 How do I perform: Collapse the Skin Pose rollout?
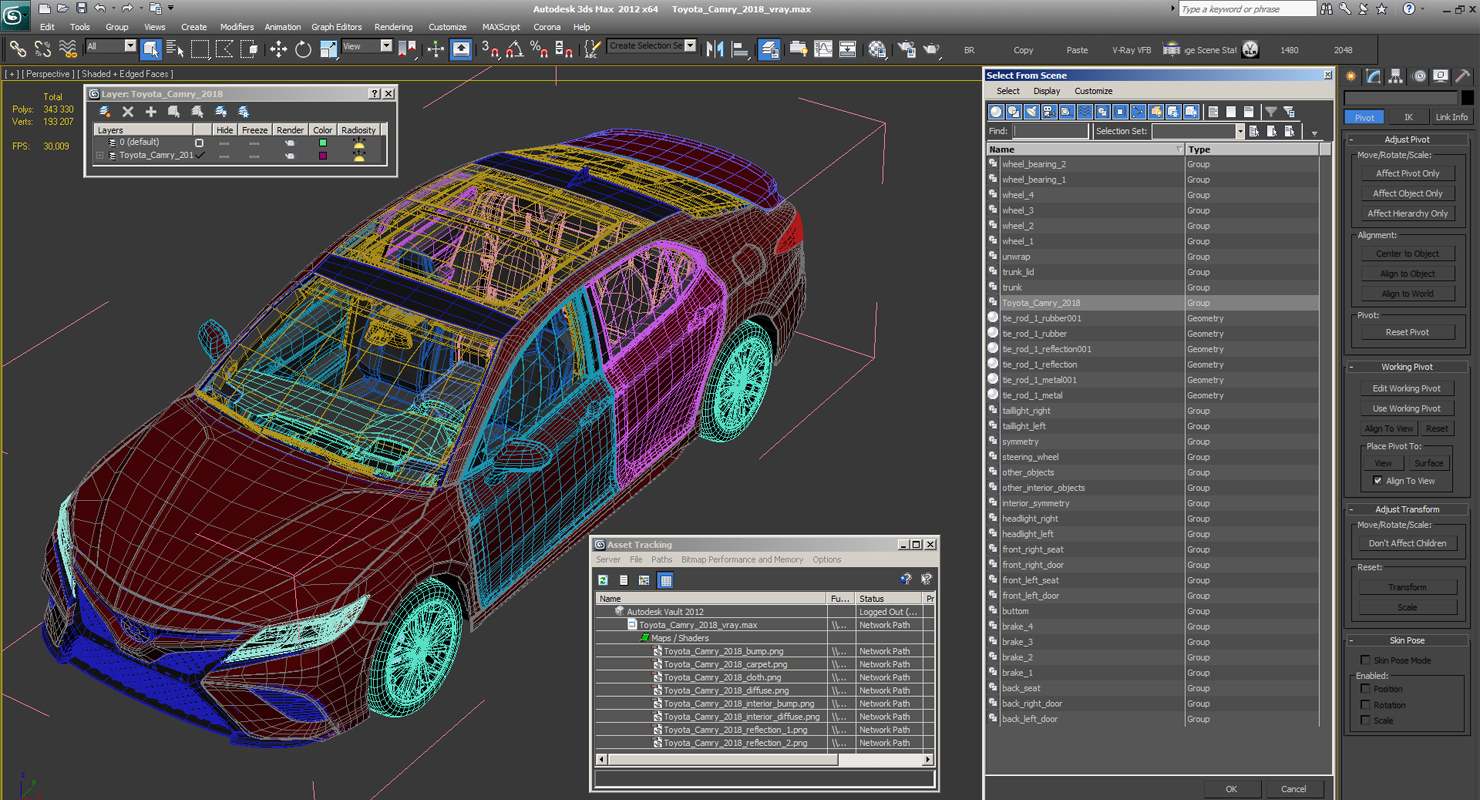pos(1406,640)
